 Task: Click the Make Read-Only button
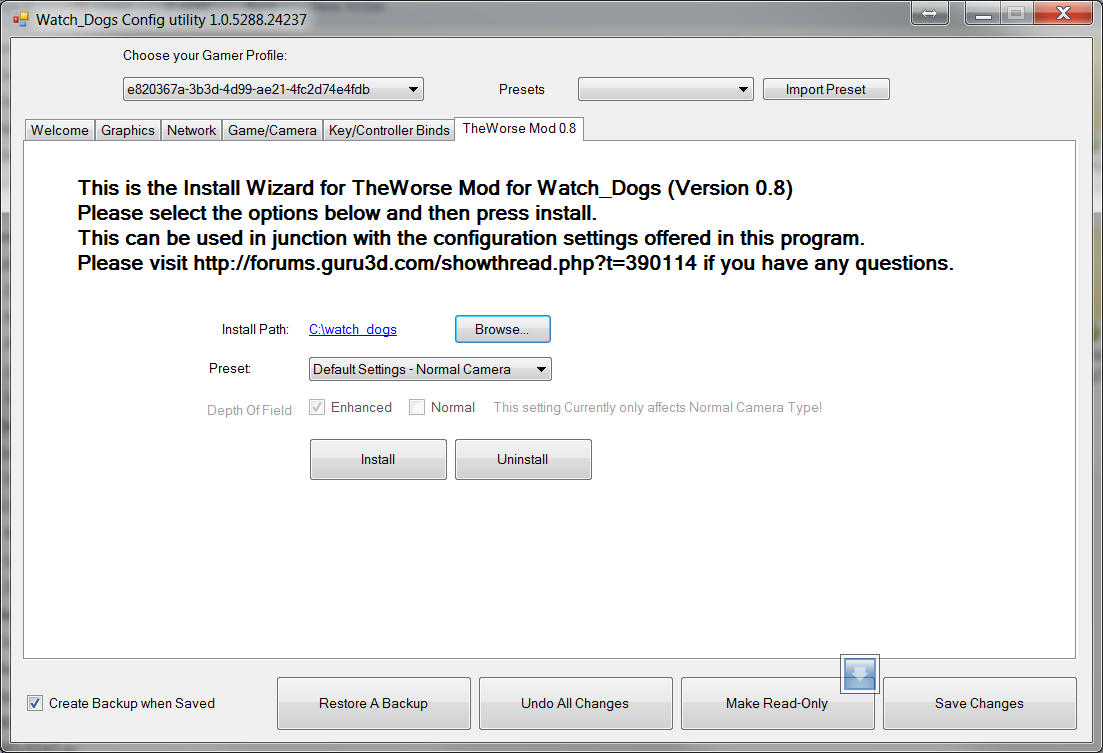tap(777, 703)
